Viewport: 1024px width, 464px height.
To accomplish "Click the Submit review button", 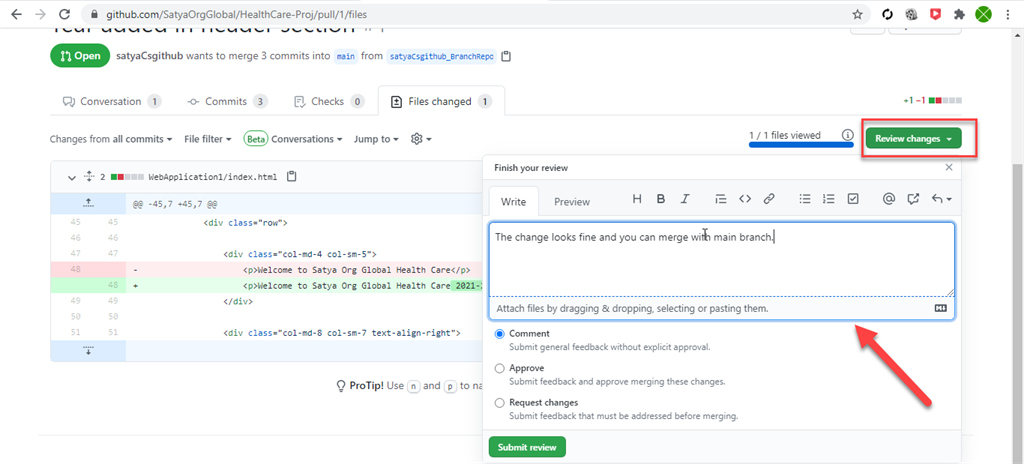I will (x=527, y=448).
